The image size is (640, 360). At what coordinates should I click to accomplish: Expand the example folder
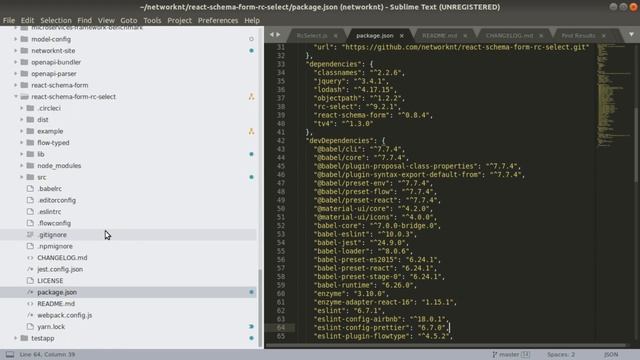click(x=22, y=131)
